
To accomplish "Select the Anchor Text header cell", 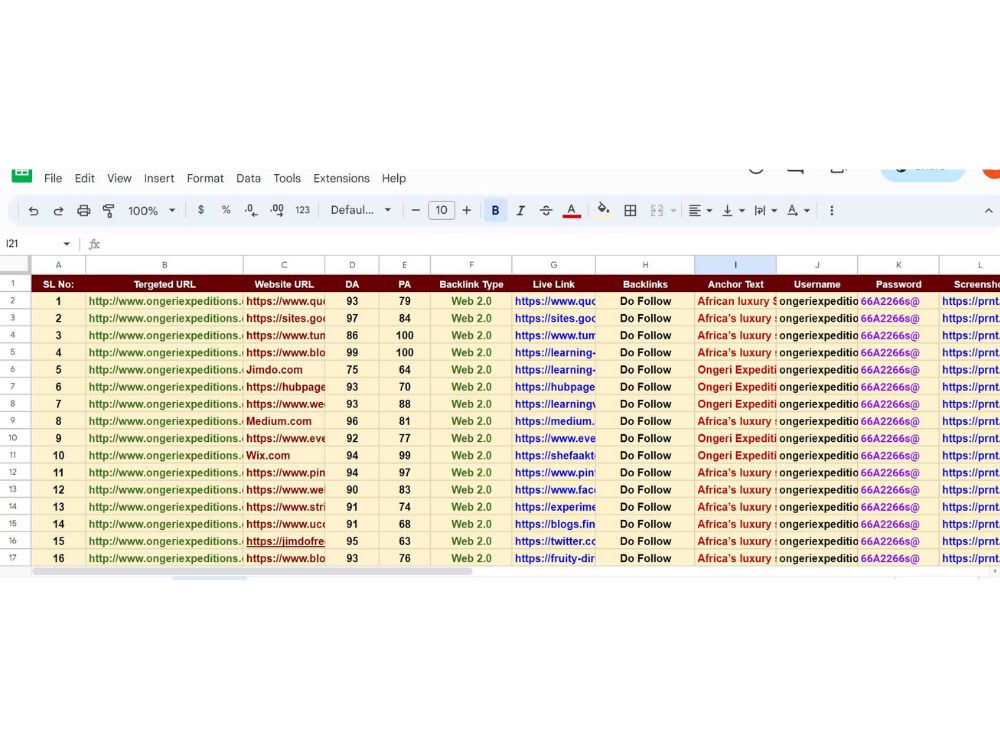I will pyautogui.click(x=735, y=284).
